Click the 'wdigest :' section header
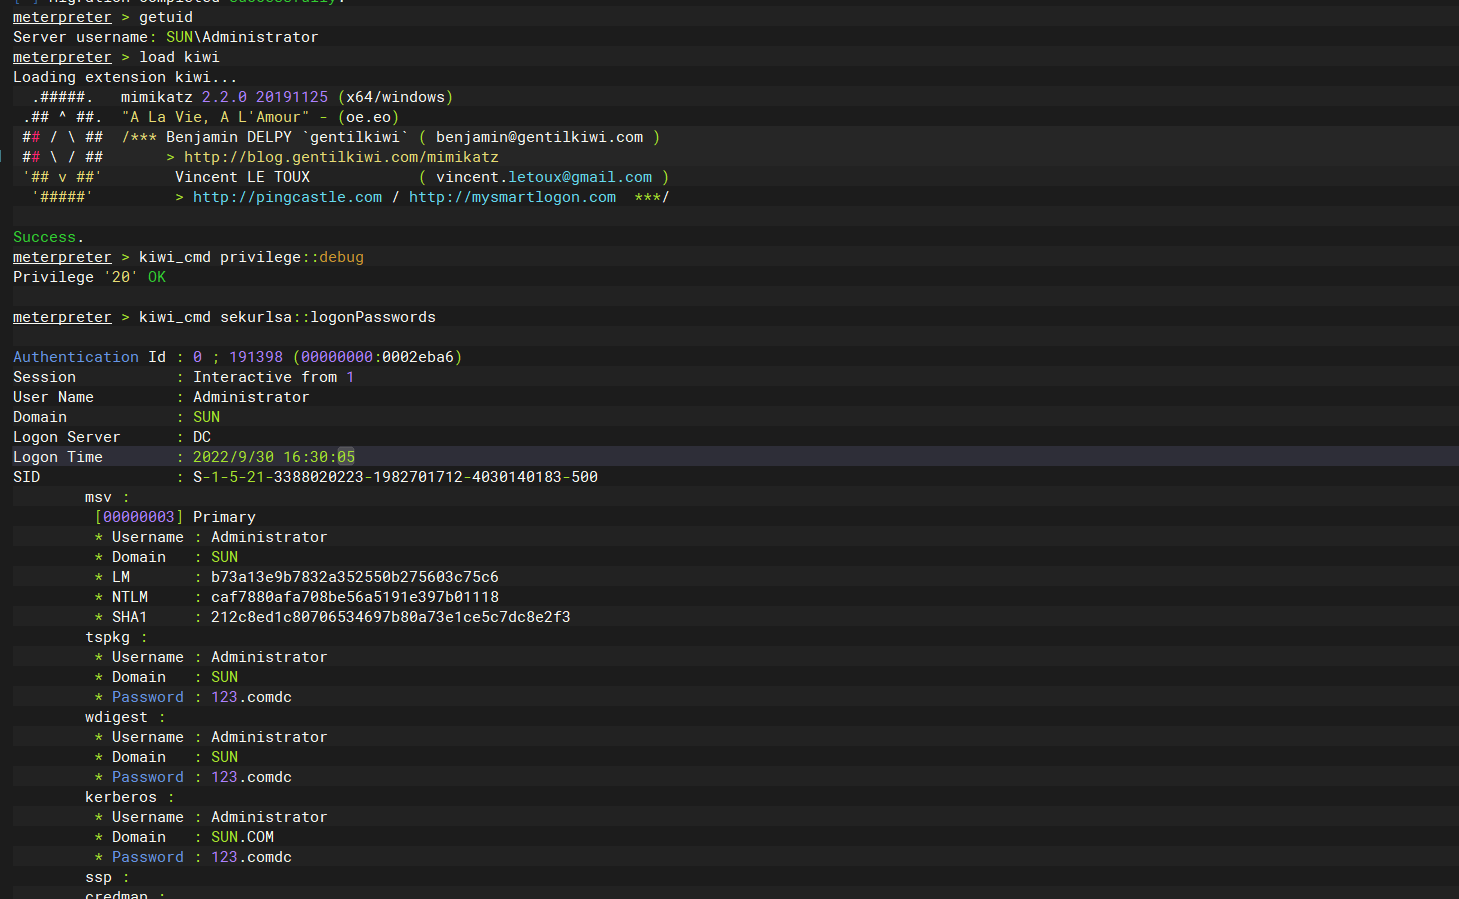Viewport: 1459px width, 899px height. point(125,717)
